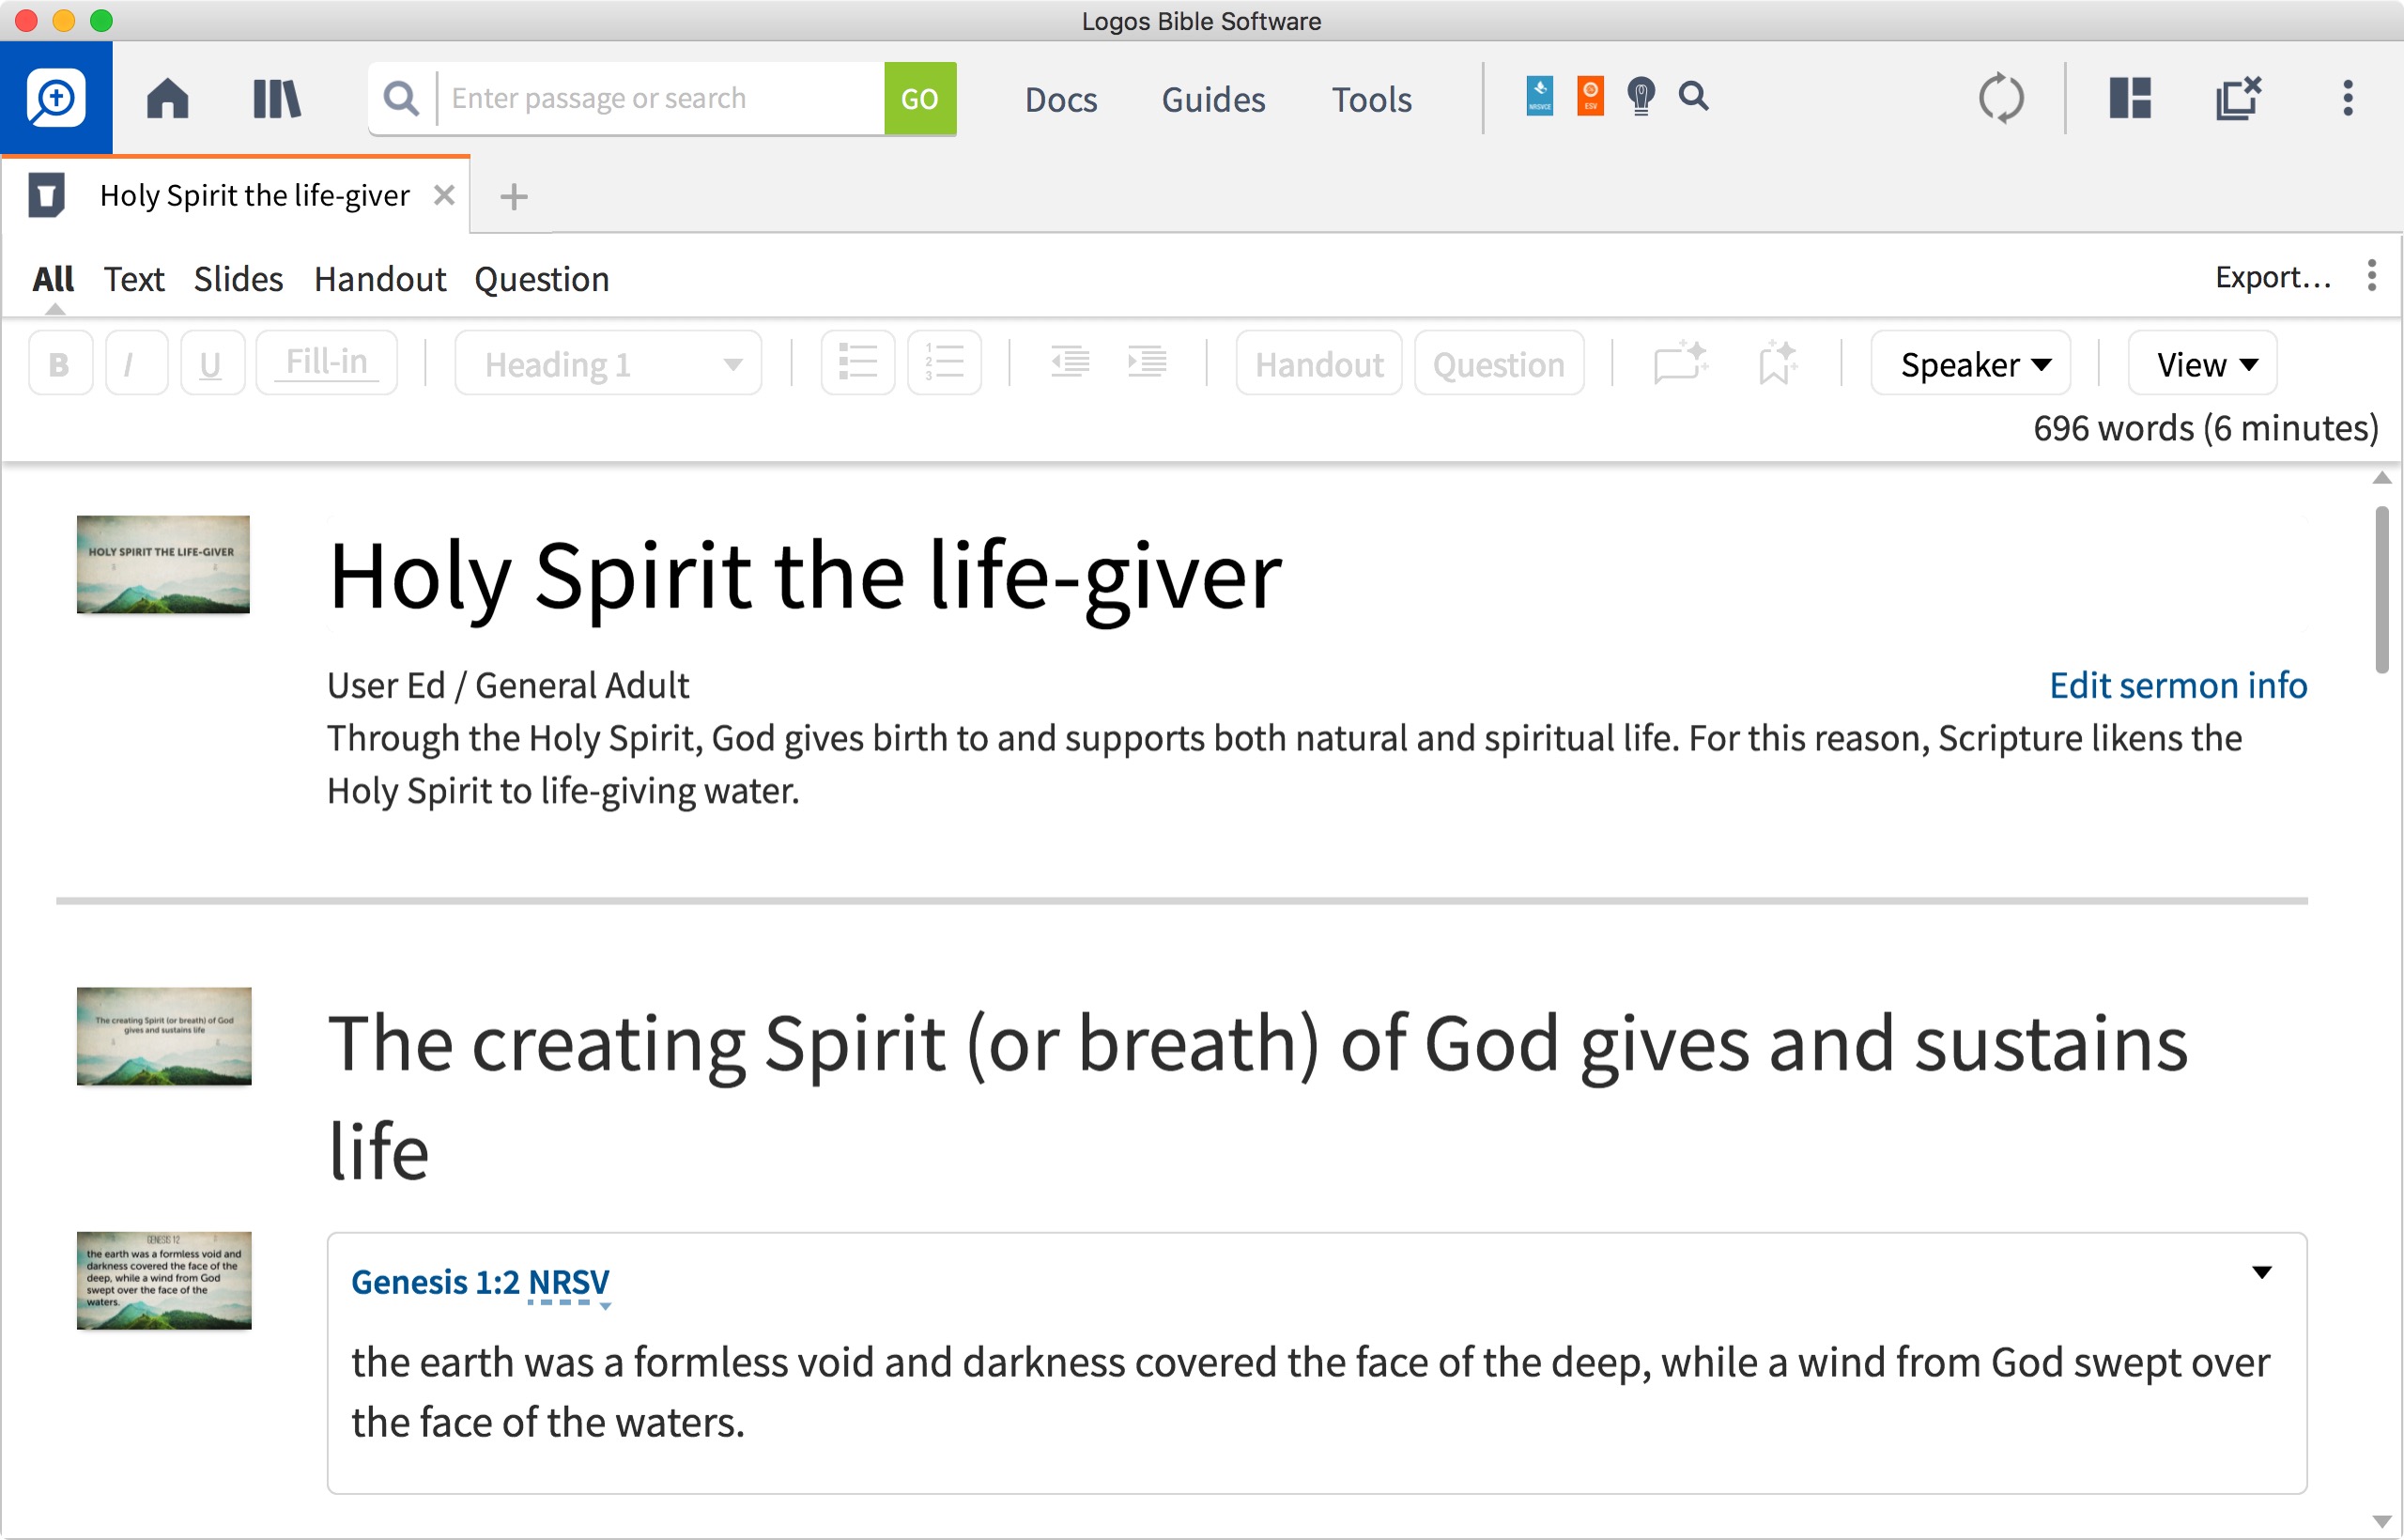Go to the Home page icon

click(167, 98)
